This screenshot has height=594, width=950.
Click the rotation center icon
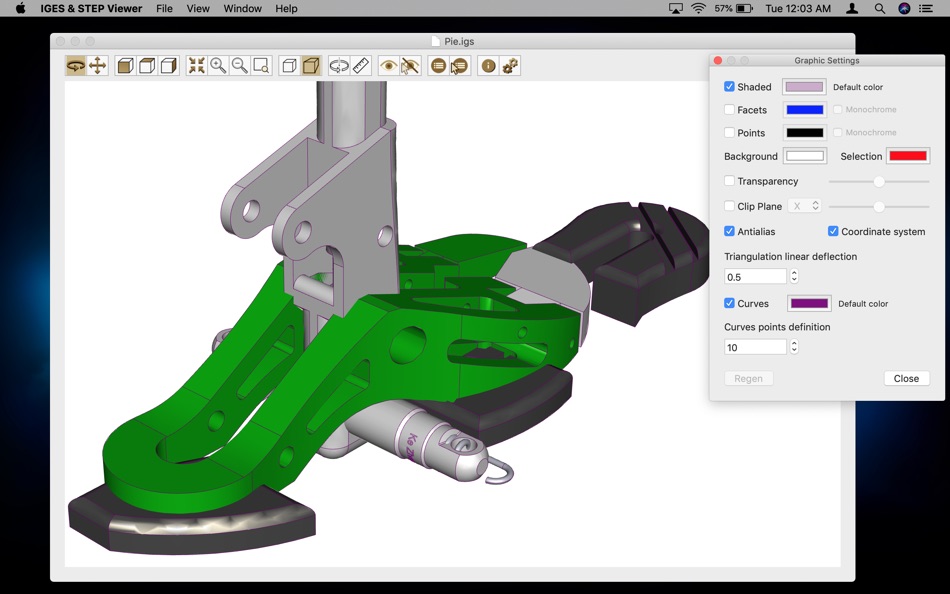(x=339, y=65)
